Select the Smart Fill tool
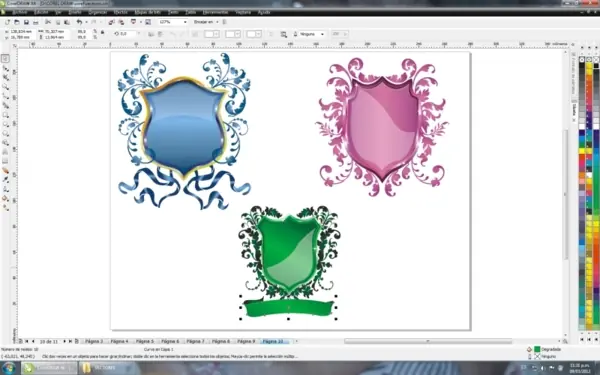 [5, 105]
